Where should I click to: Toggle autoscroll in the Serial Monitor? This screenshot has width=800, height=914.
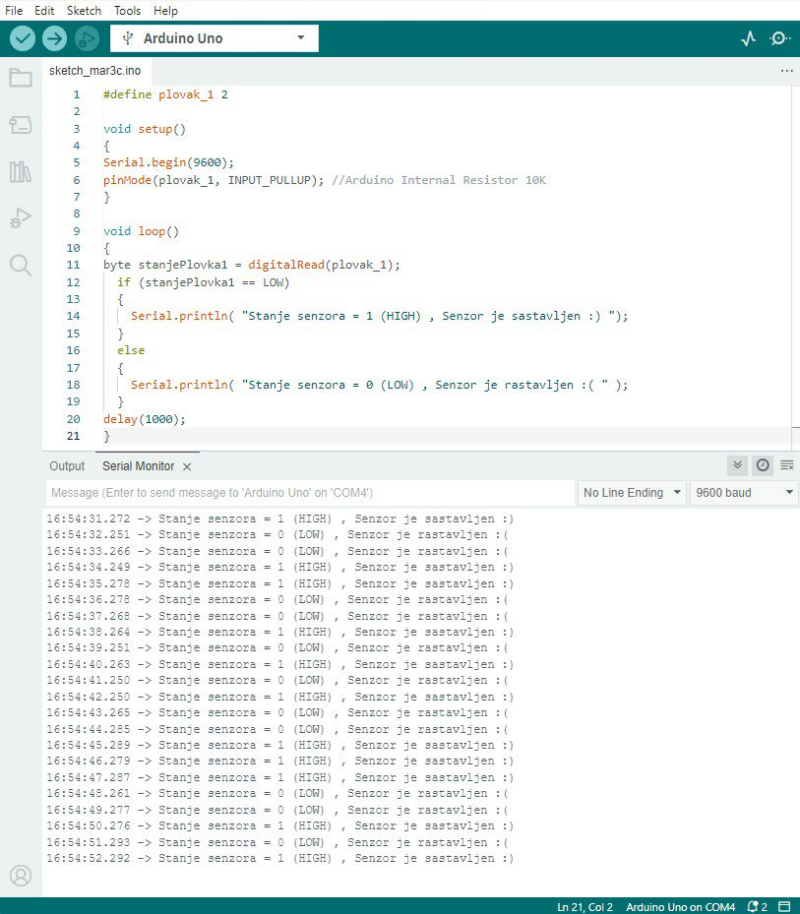coord(738,466)
